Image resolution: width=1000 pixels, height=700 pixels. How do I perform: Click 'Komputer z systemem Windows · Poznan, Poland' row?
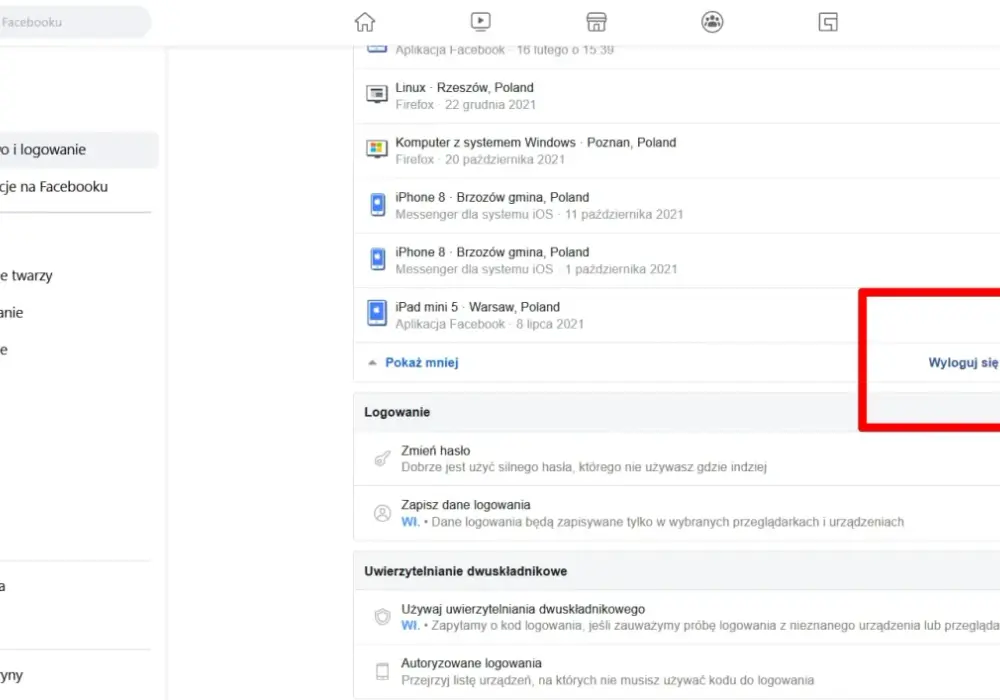point(677,150)
